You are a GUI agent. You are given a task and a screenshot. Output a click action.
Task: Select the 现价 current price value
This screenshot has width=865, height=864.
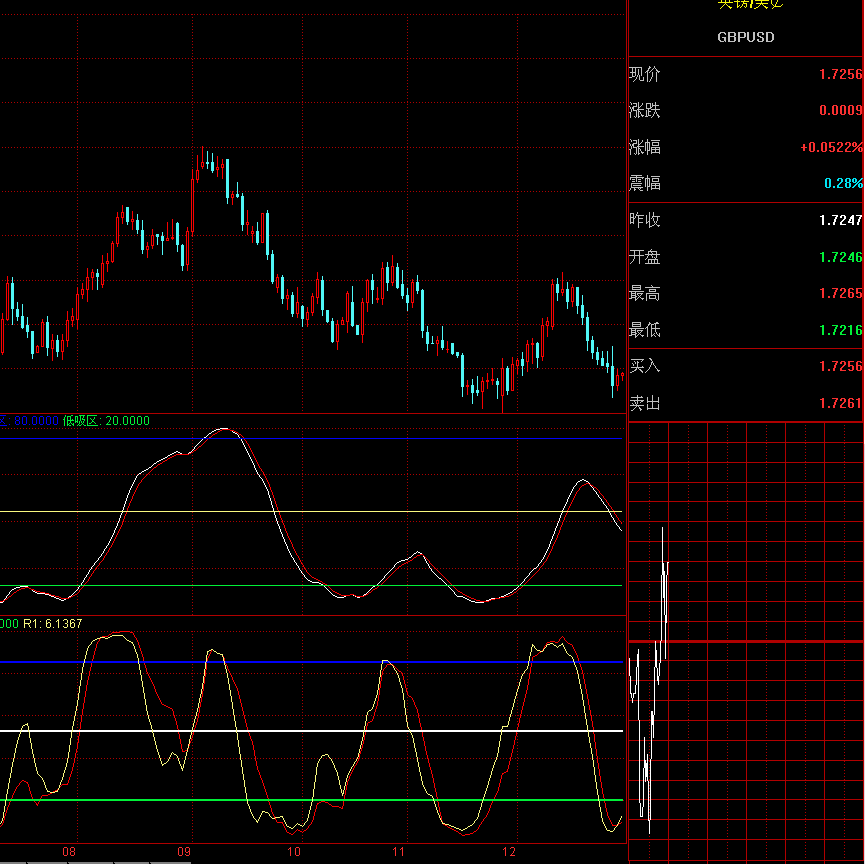pyautogui.click(x=839, y=74)
